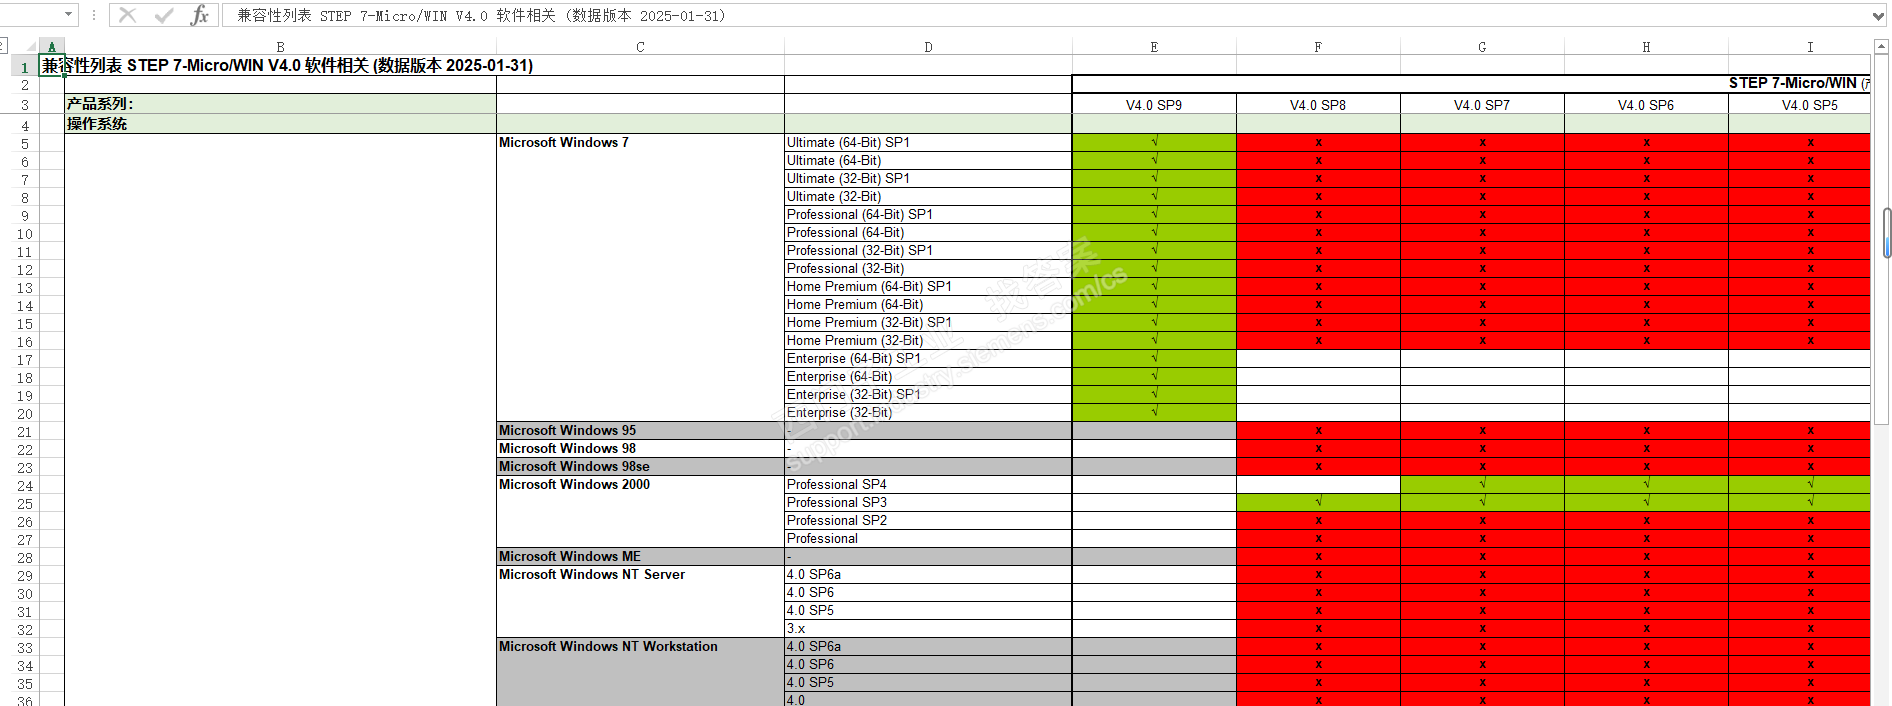Click the 'Microsoft Windows 95' cell
1892x706 pixels.
click(x=640, y=431)
